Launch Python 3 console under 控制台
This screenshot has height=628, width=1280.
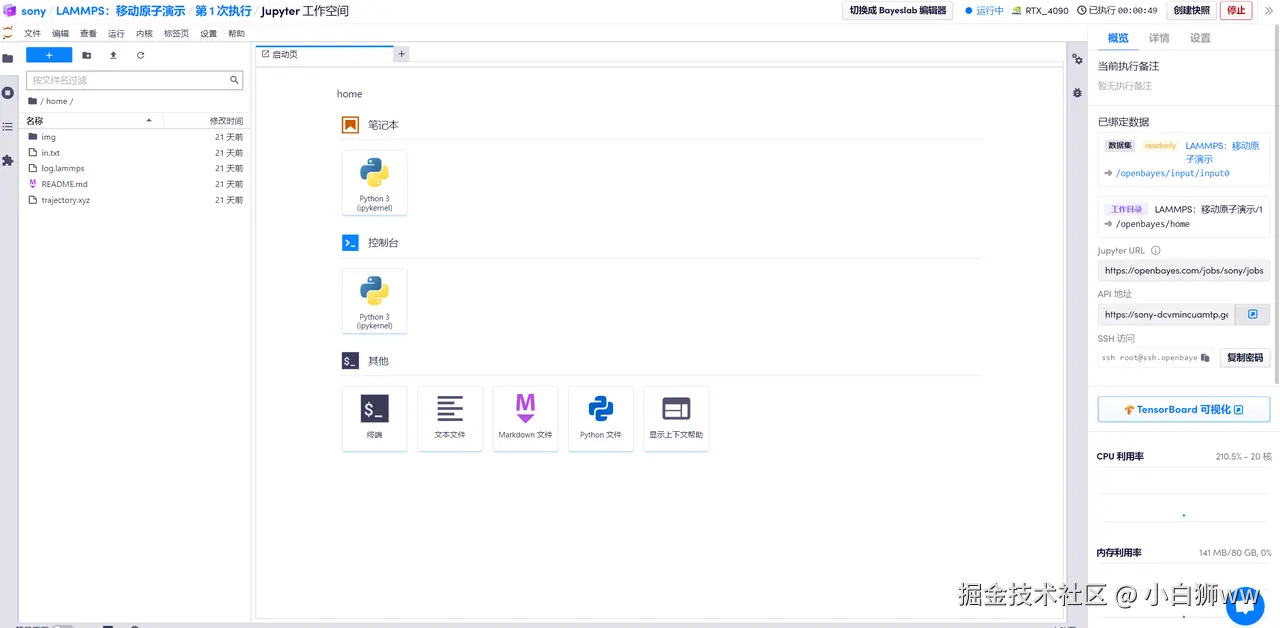click(x=374, y=301)
